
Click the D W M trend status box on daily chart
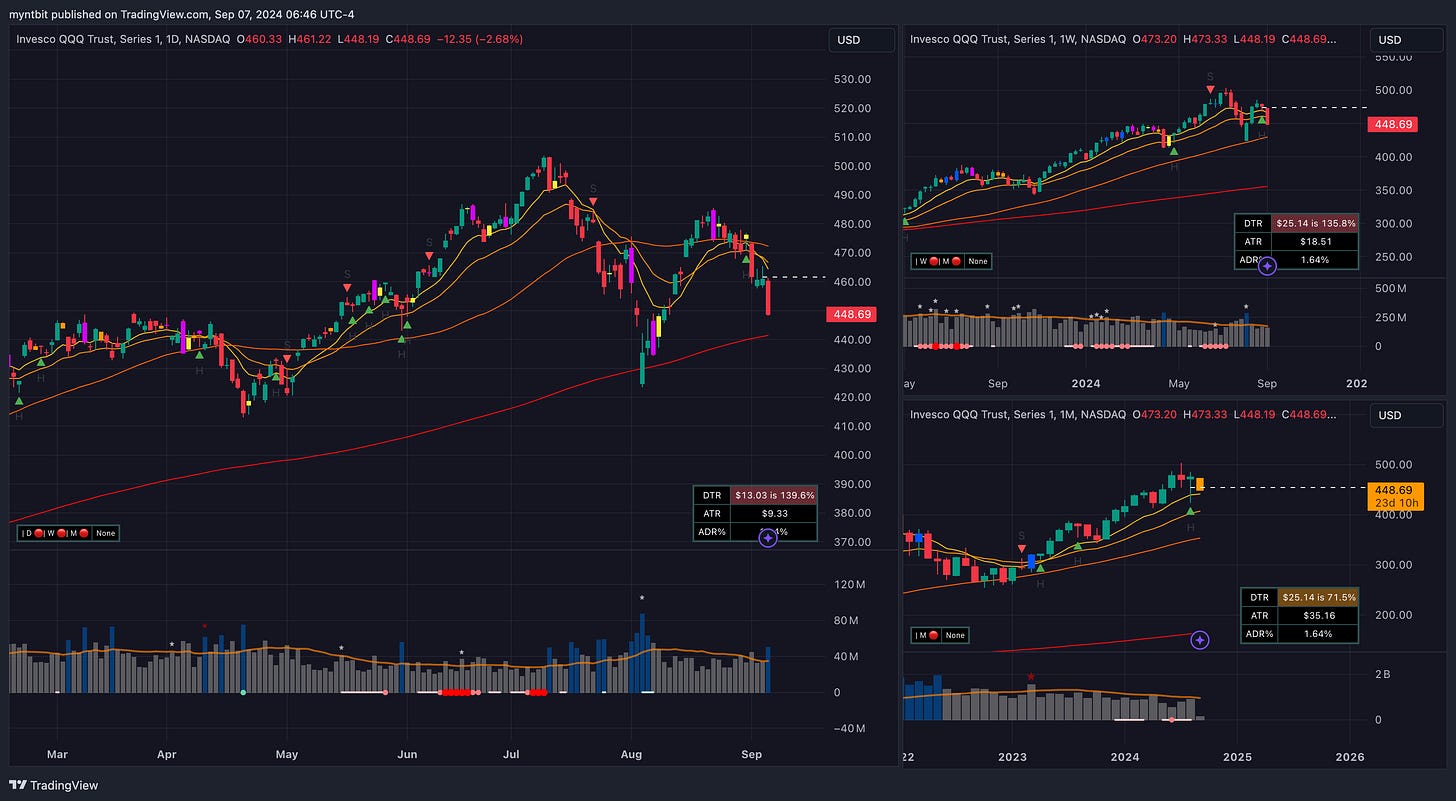[69, 533]
